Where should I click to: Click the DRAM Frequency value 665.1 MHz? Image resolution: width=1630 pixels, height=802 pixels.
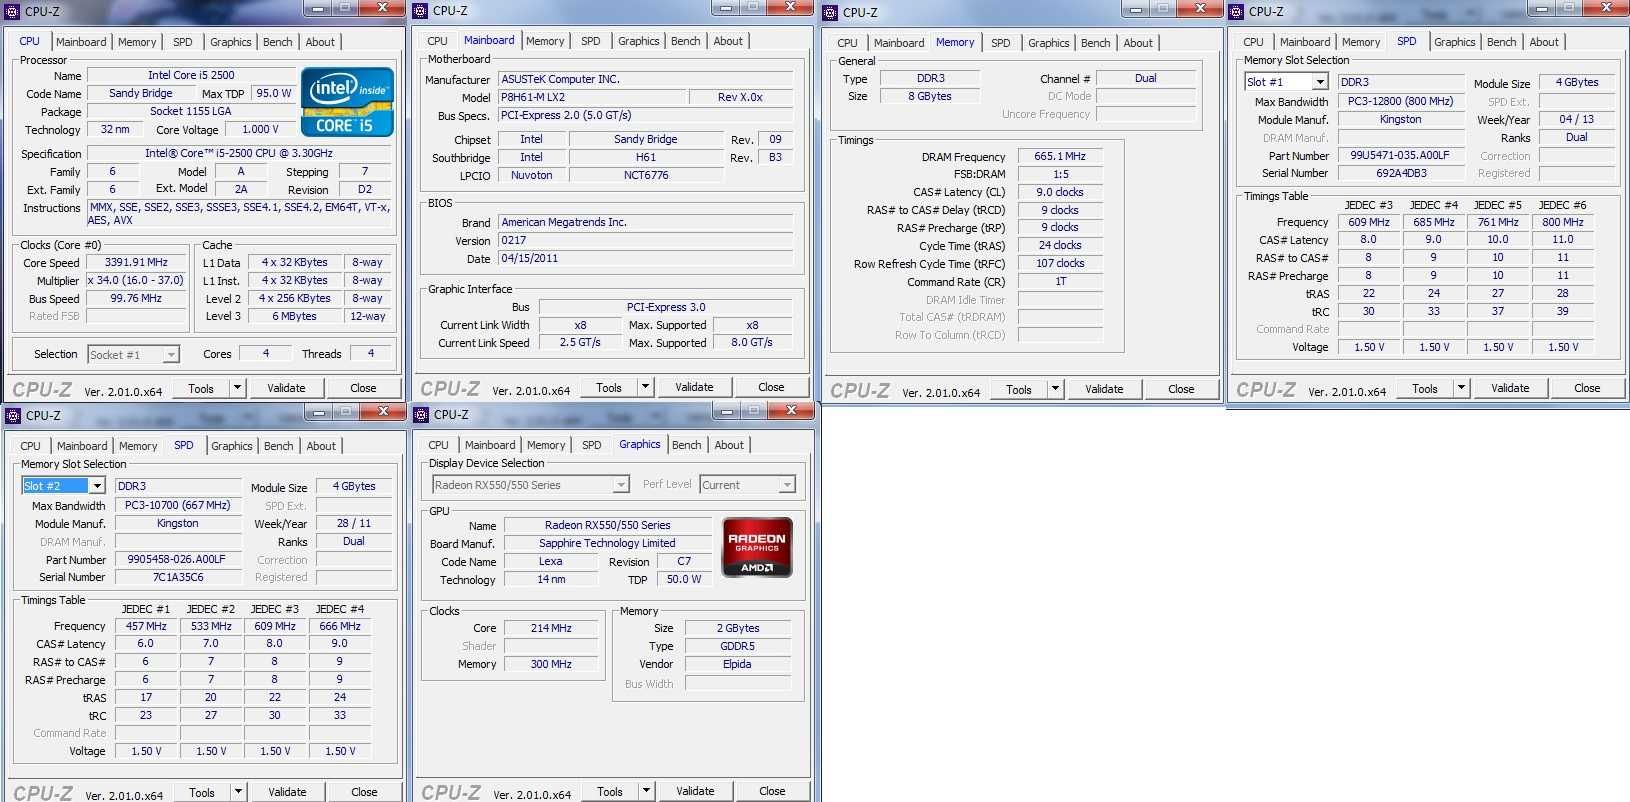point(1060,156)
